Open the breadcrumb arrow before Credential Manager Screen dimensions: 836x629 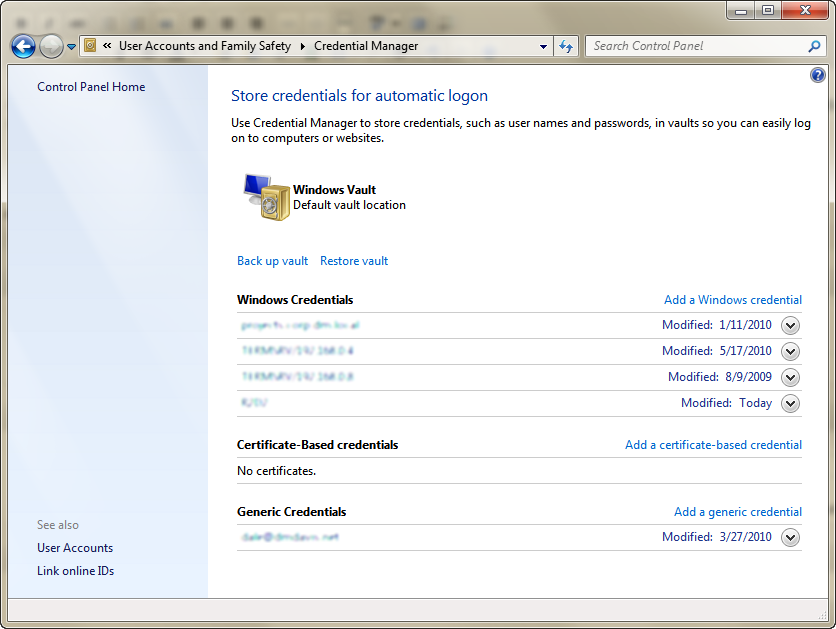tap(302, 47)
